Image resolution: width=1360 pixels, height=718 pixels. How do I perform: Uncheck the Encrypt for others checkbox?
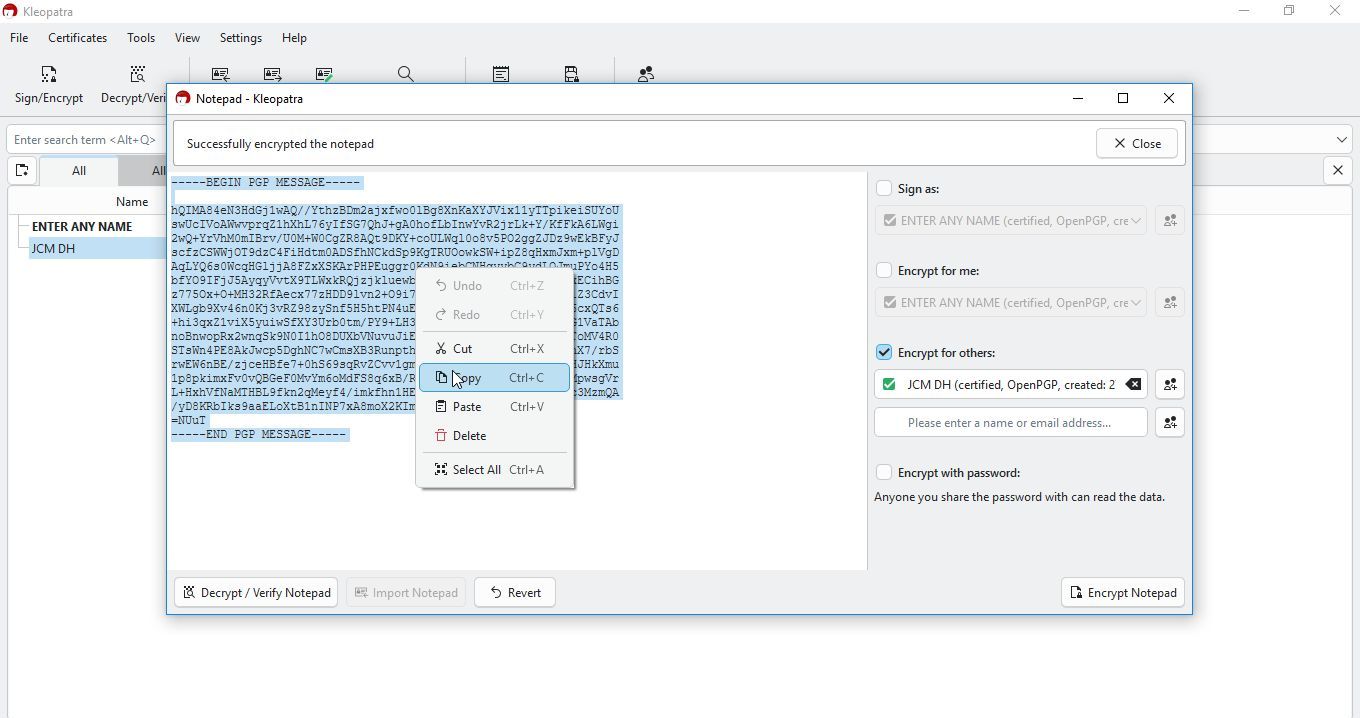884,352
